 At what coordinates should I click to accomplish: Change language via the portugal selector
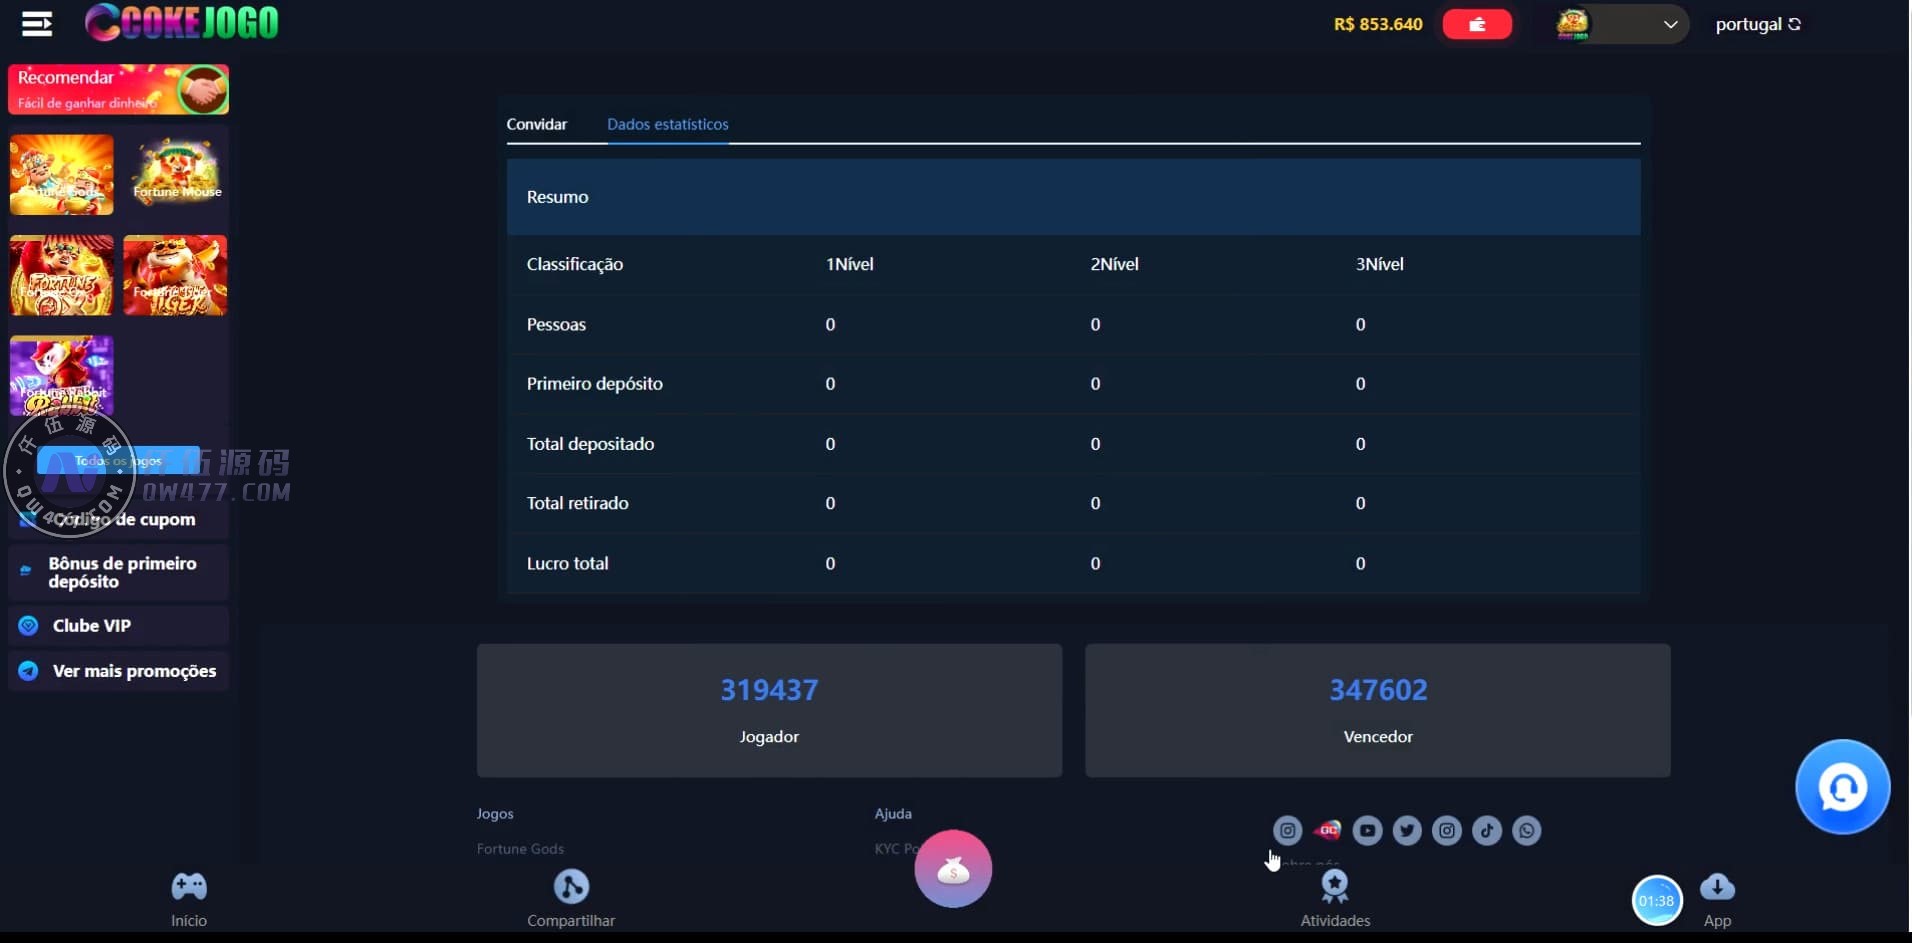tap(1757, 24)
